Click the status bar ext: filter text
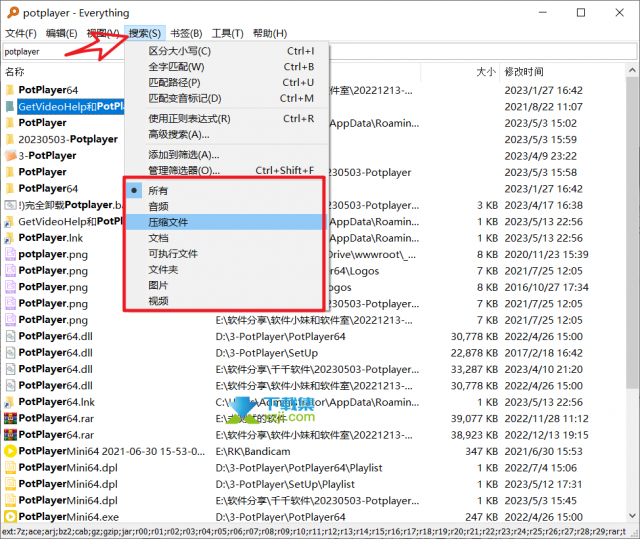This screenshot has width=640, height=539. [x=313, y=532]
